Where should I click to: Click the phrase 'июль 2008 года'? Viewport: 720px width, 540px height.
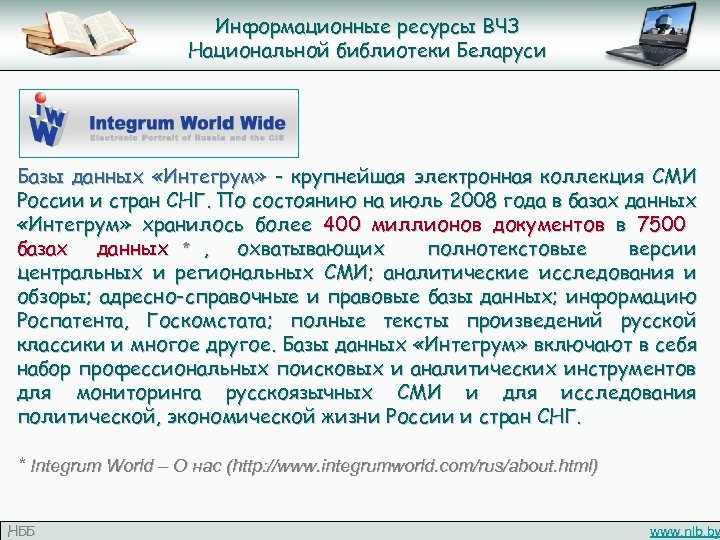[468, 201]
